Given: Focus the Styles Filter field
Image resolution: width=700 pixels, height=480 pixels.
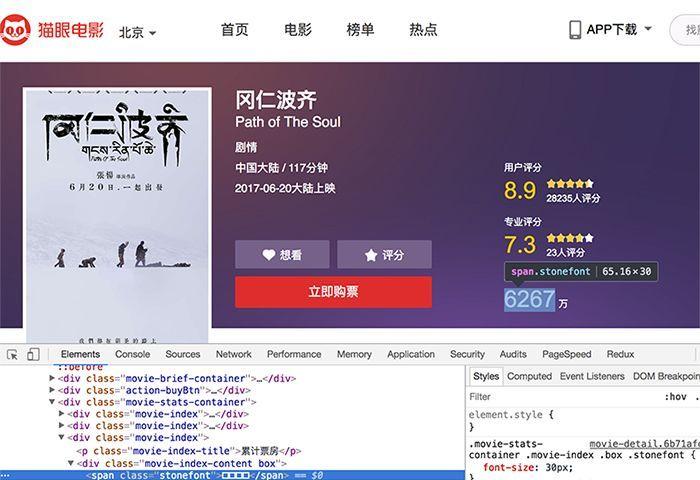Looking at the screenshot, I should [x=558, y=397].
